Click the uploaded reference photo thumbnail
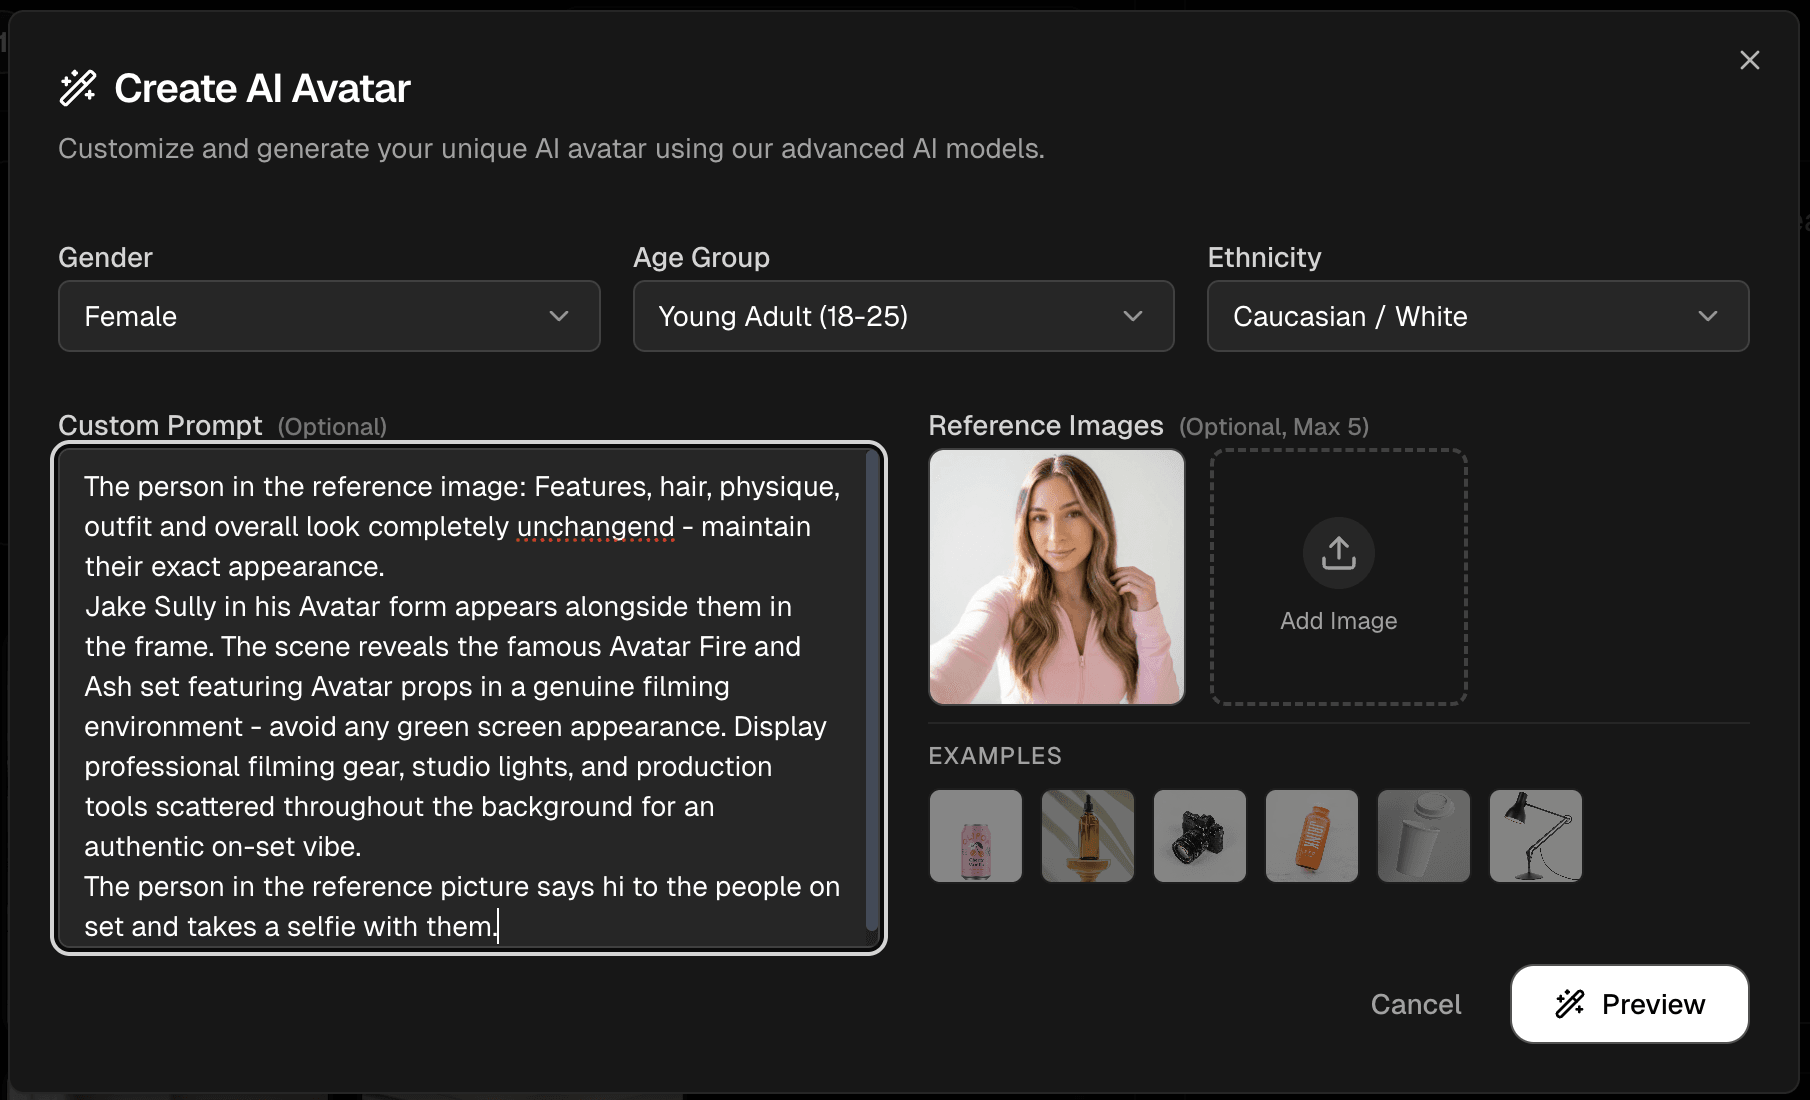Image resolution: width=1810 pixels, height=1100 pixels. [1056, 577]
